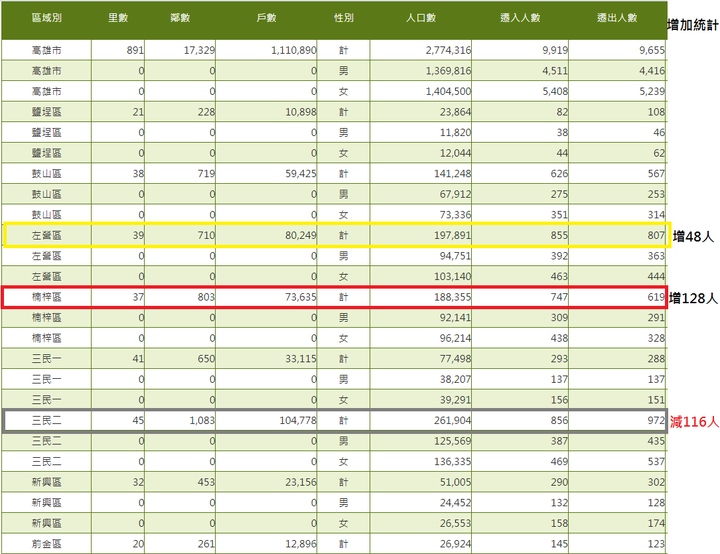The image size is (720, 554).
Task: Select the 楠梓區 name in the 188,355 row
Action: click(46, 297)
